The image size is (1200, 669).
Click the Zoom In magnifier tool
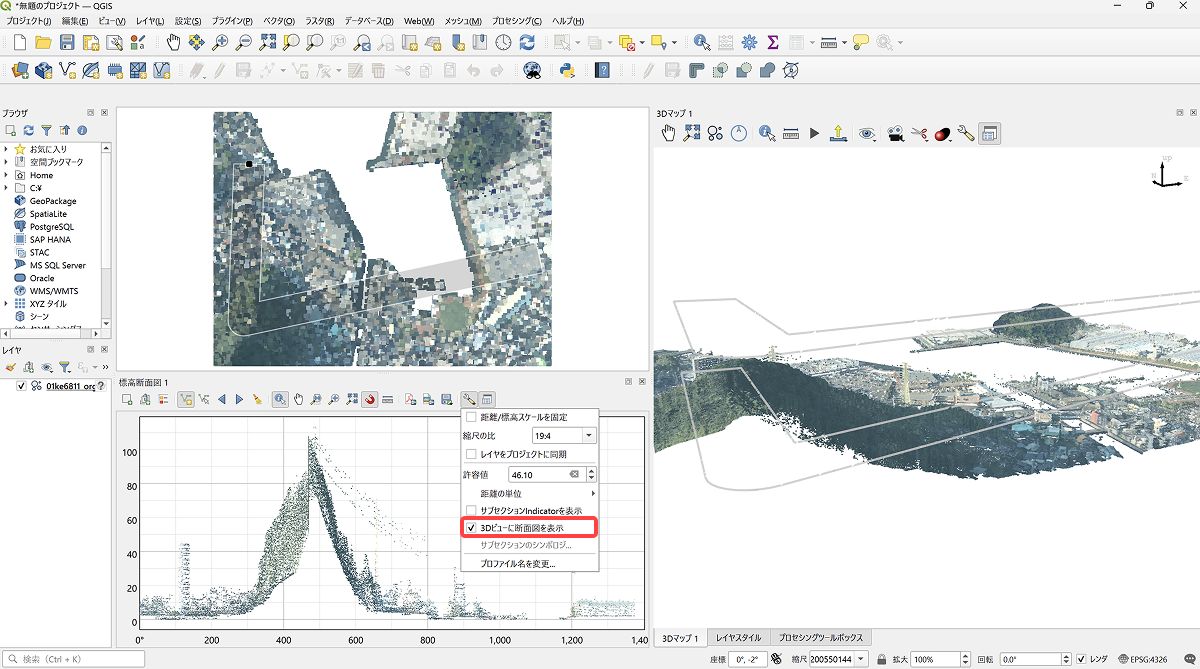point(221,42)
